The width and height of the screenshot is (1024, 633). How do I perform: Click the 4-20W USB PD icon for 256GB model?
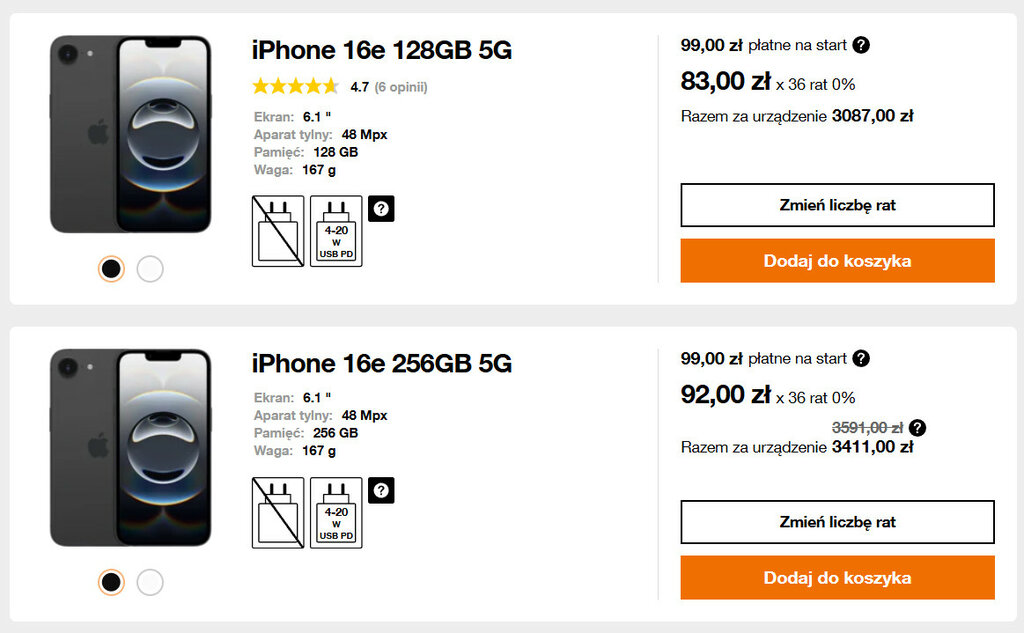[x=336, y=513]
